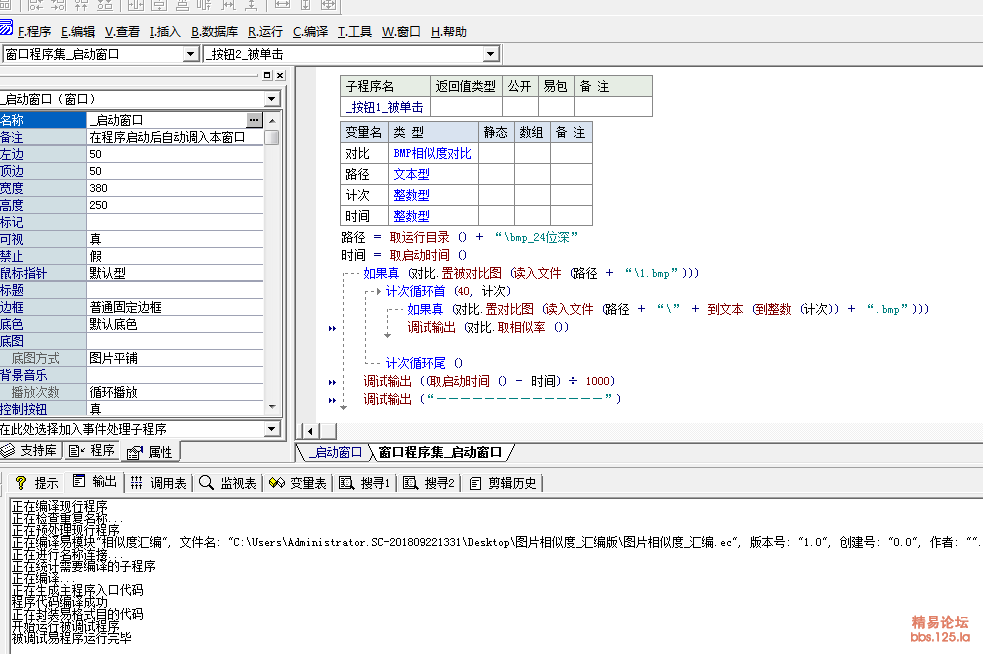
Task: Open the E.编辑 menu
Action: (x=78, y=32)
